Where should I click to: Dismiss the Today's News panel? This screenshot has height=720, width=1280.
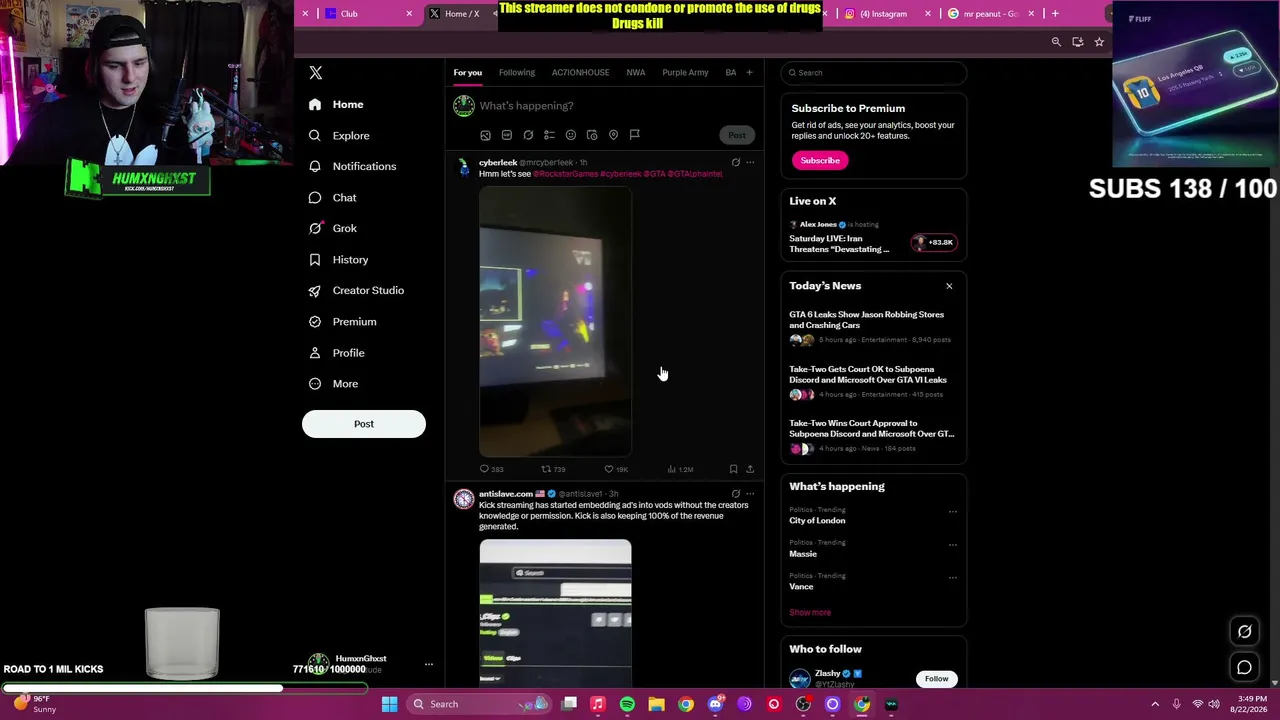coord(949,286)
